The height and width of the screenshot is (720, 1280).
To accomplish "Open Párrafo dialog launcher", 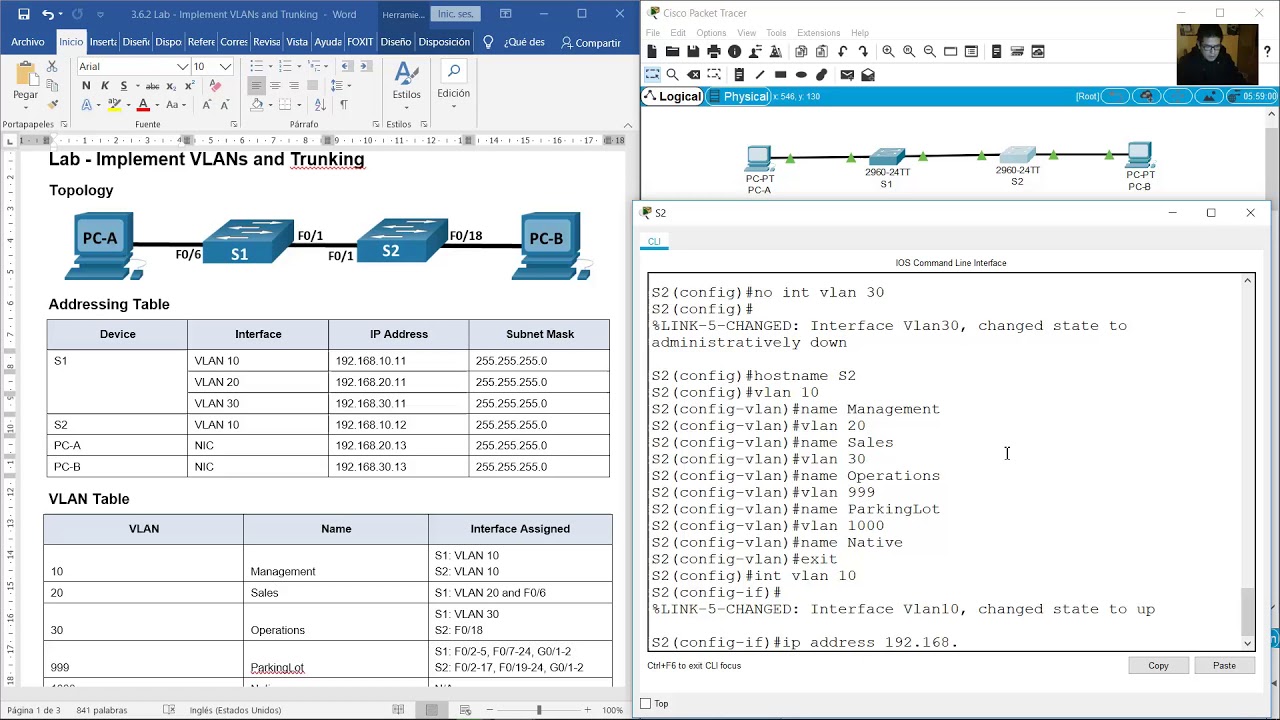I will (x=374, y=125).
